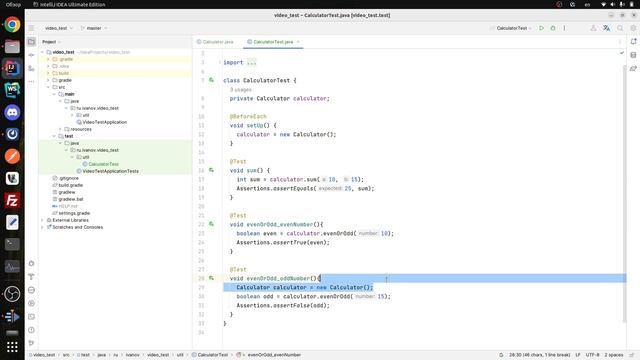
Task: Click the editor vertical scrollbar
Action: click(x=624, y=193)
